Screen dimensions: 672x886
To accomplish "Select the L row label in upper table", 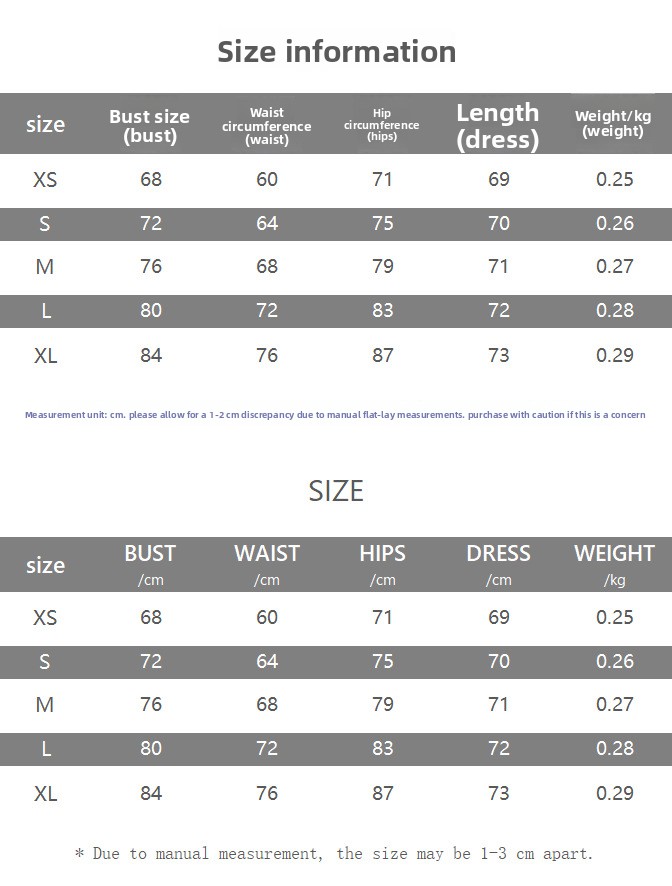I will pyautogui.click(x=46, y=311).
